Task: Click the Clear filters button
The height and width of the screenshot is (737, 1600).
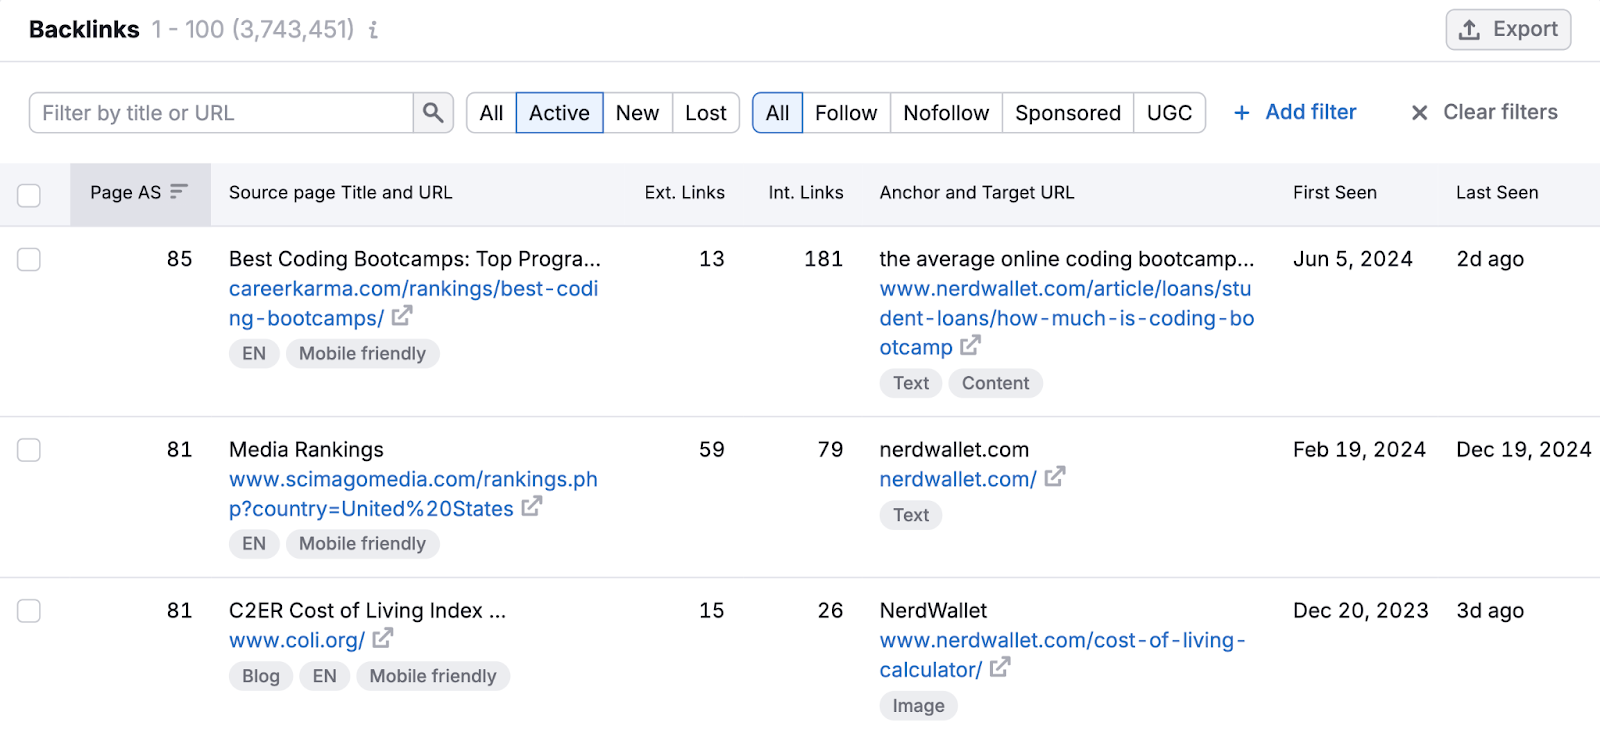Action: [1484, 112]
